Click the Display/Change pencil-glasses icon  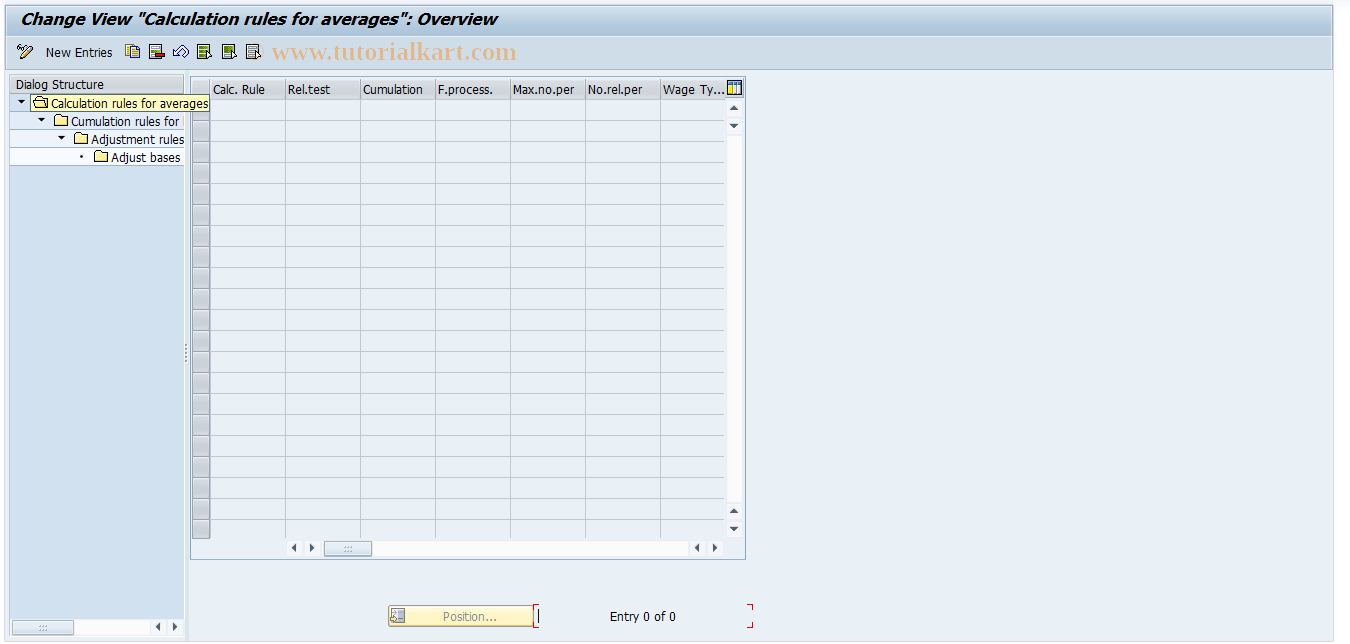click(x=25, y=52)
